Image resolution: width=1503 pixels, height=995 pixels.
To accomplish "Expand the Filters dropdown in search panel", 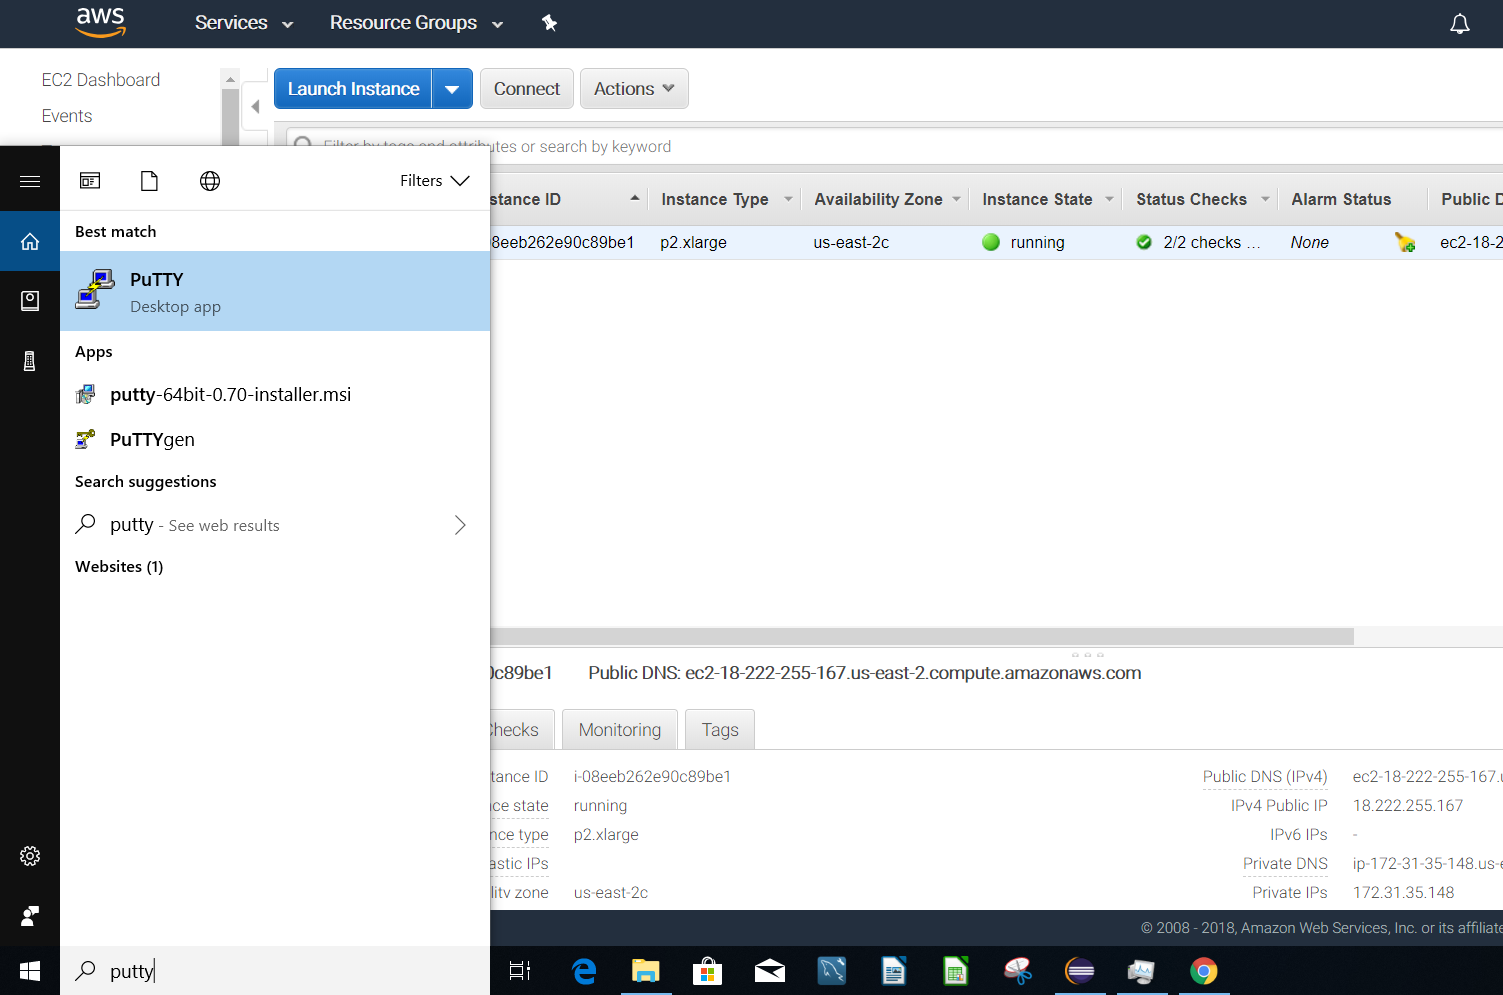I will pyautogui.click(x=433, y=180).
